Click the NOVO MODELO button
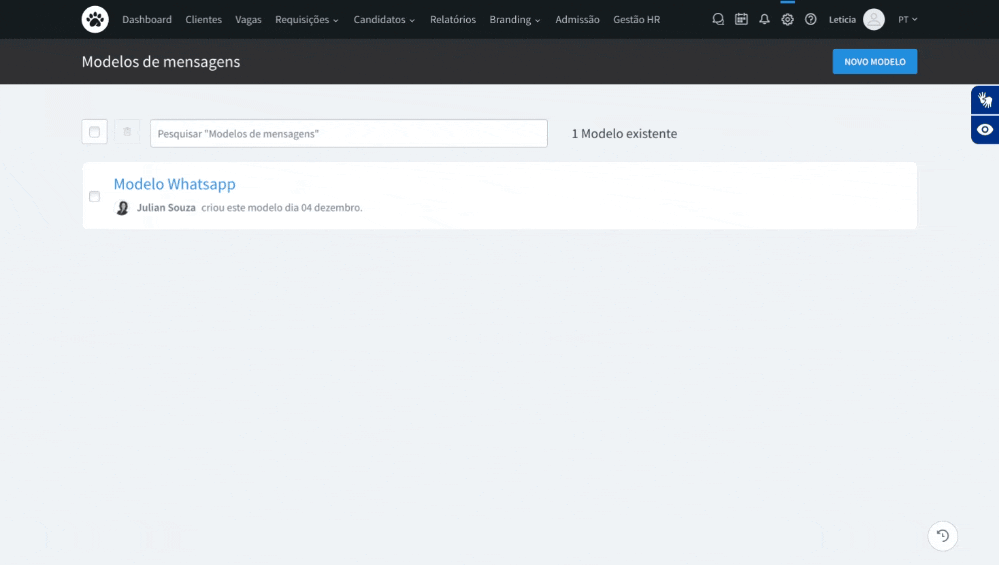 click(875, 62)
